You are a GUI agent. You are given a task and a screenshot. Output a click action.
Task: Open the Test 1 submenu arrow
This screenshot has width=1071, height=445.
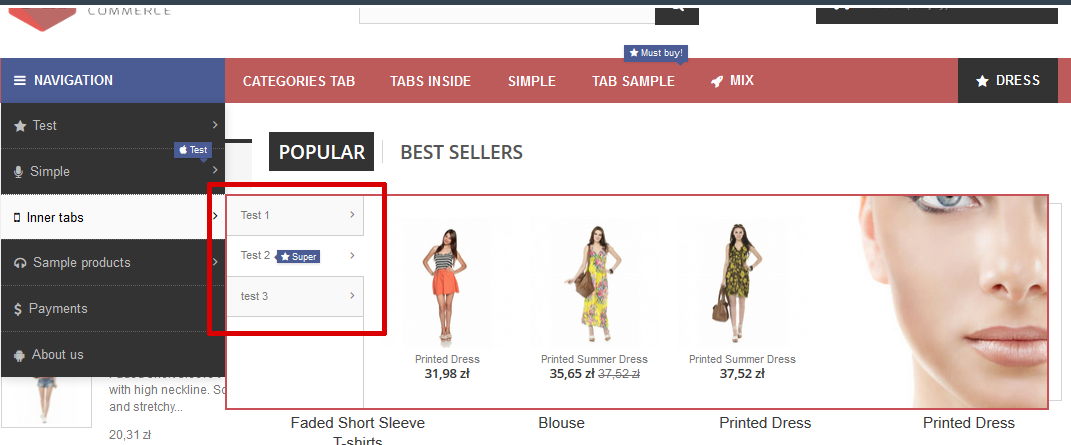(352, 214)
